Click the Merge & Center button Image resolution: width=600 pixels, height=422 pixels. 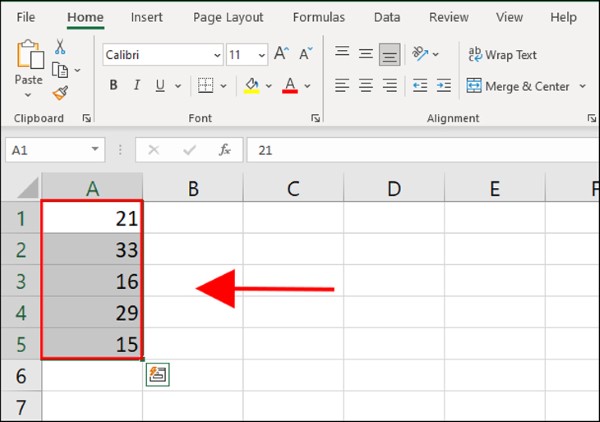[518, 86]
